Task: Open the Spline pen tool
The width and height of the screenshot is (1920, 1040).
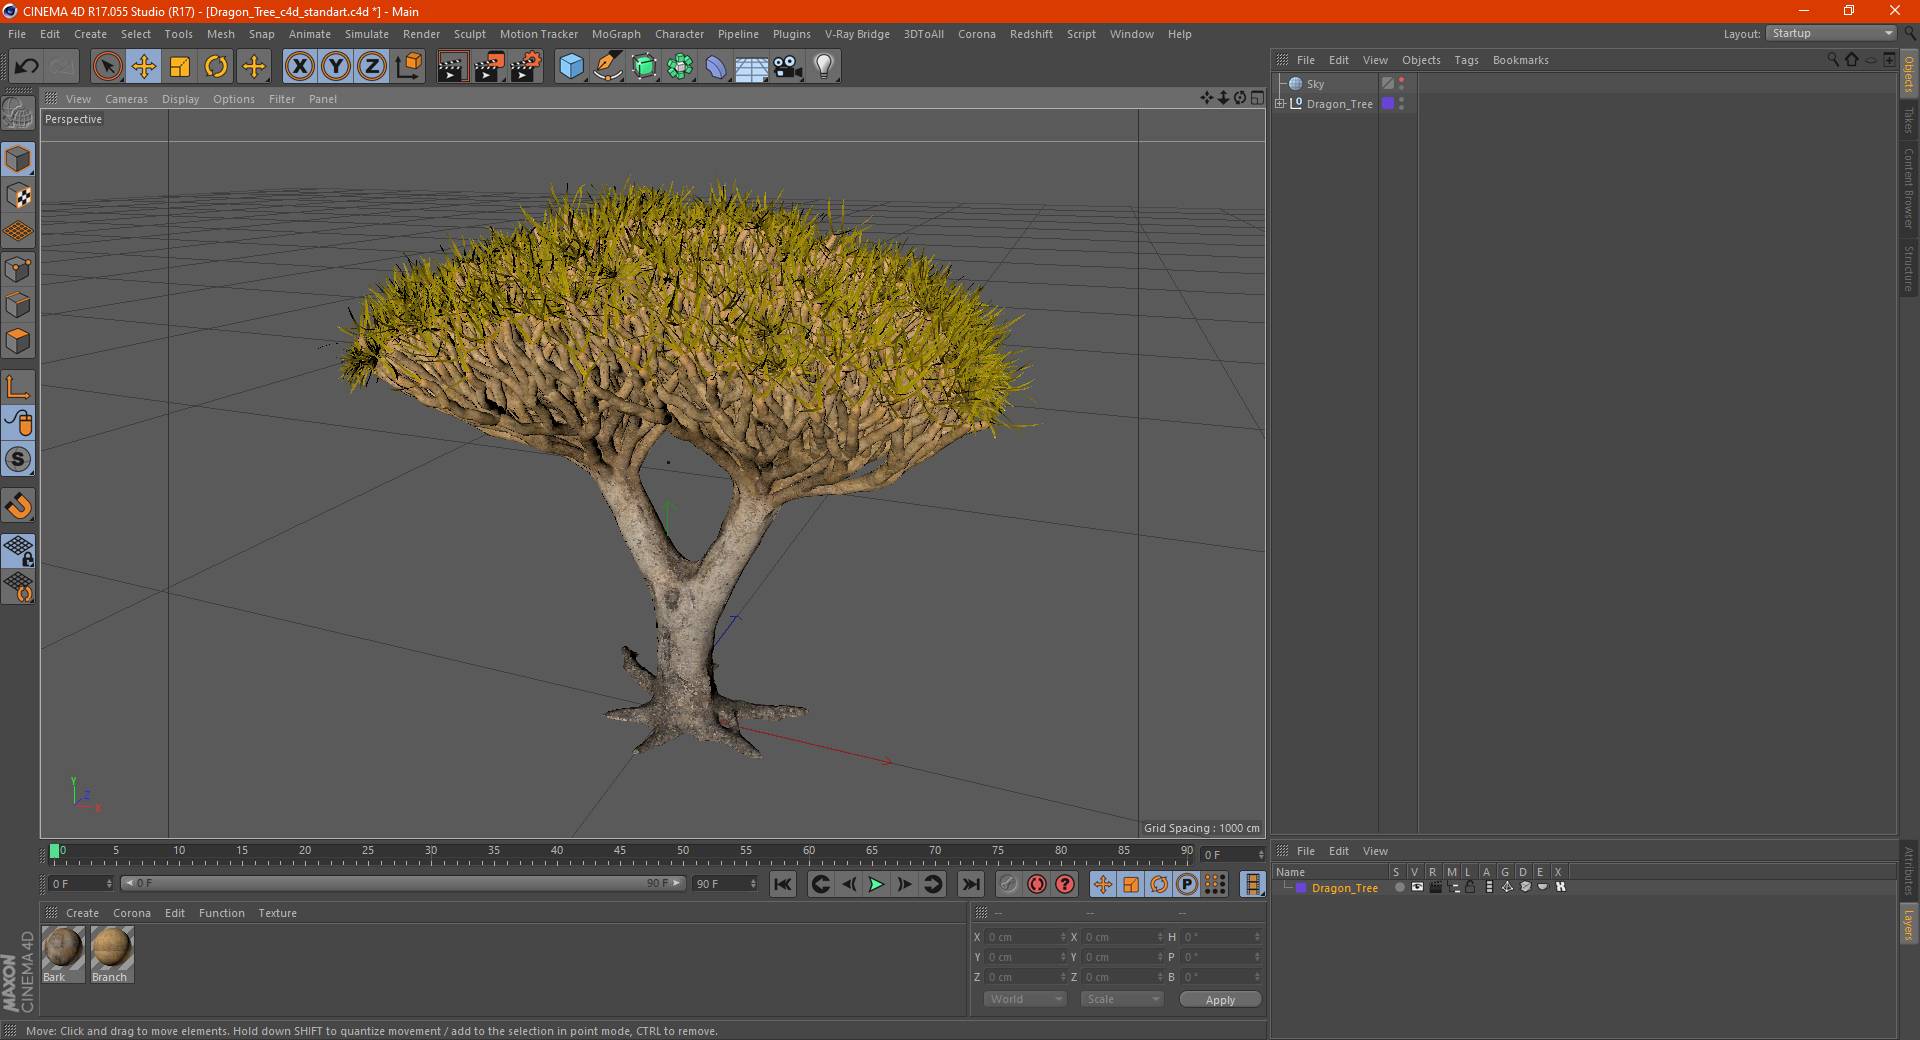Action: tap(608, 66)
